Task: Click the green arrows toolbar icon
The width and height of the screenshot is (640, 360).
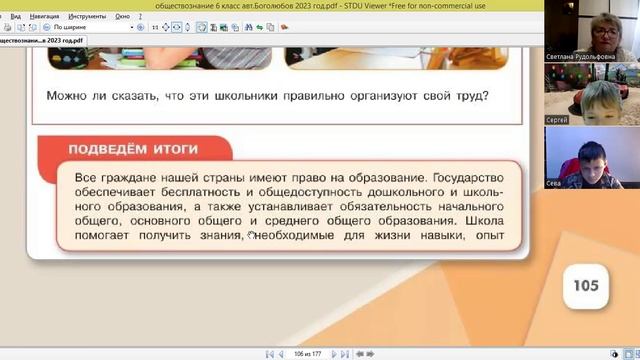Action: click(x=260, y=27)
